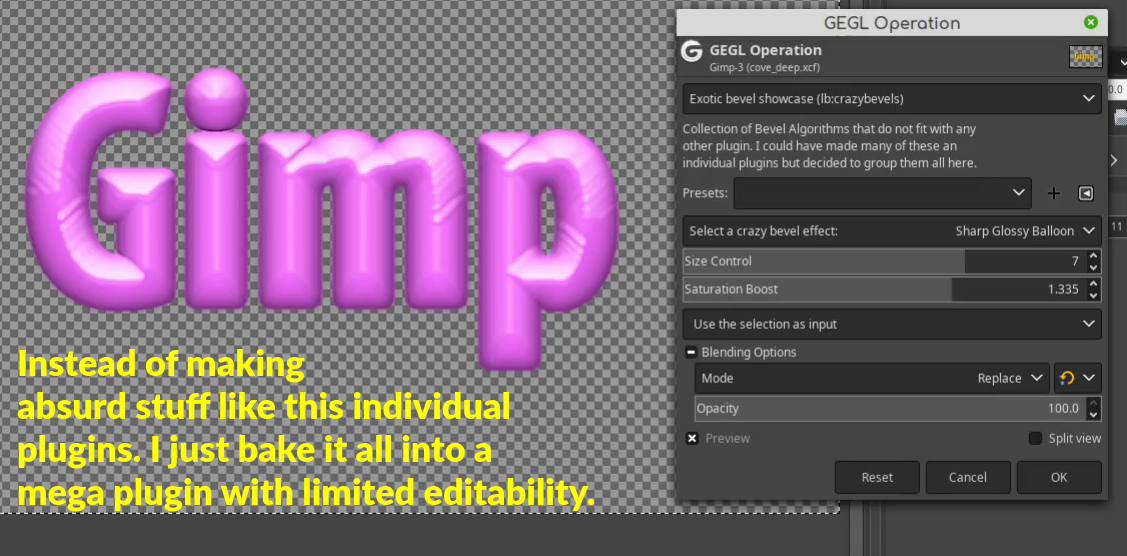Decrease Size Control value with down arrow
The image size is (1127, 556).
1093,267
